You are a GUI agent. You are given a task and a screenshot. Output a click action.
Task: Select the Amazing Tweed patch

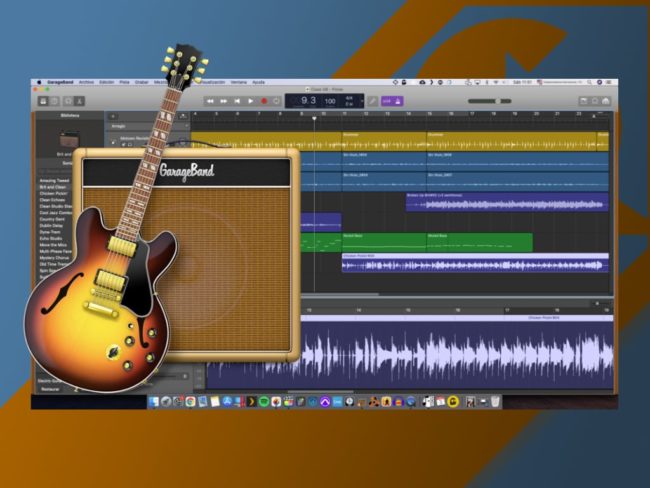point(54,180)
